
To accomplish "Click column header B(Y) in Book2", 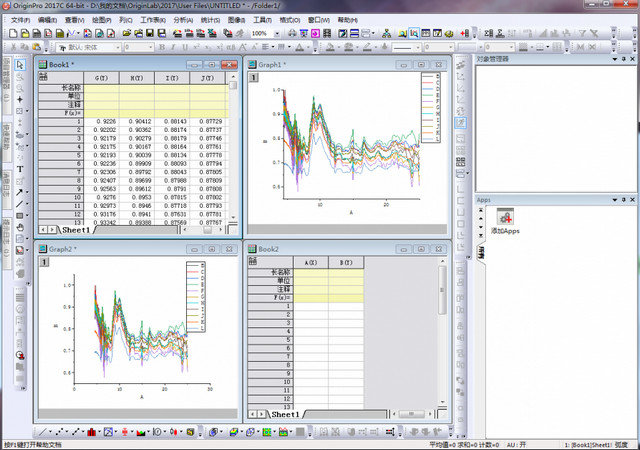I will (x=346, y=262).
